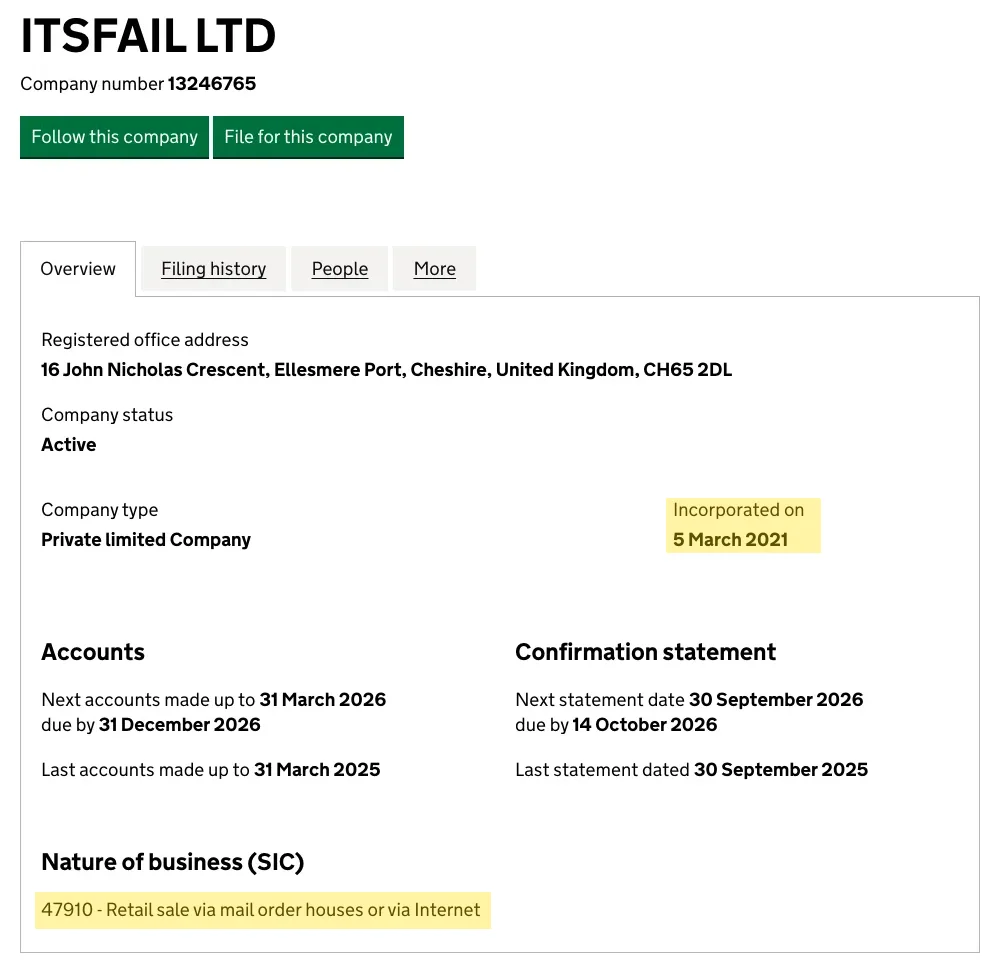Click last statement dated 30 September 2025
The height and width of the screenshot is (960, 1000).
tap(781, 770)
